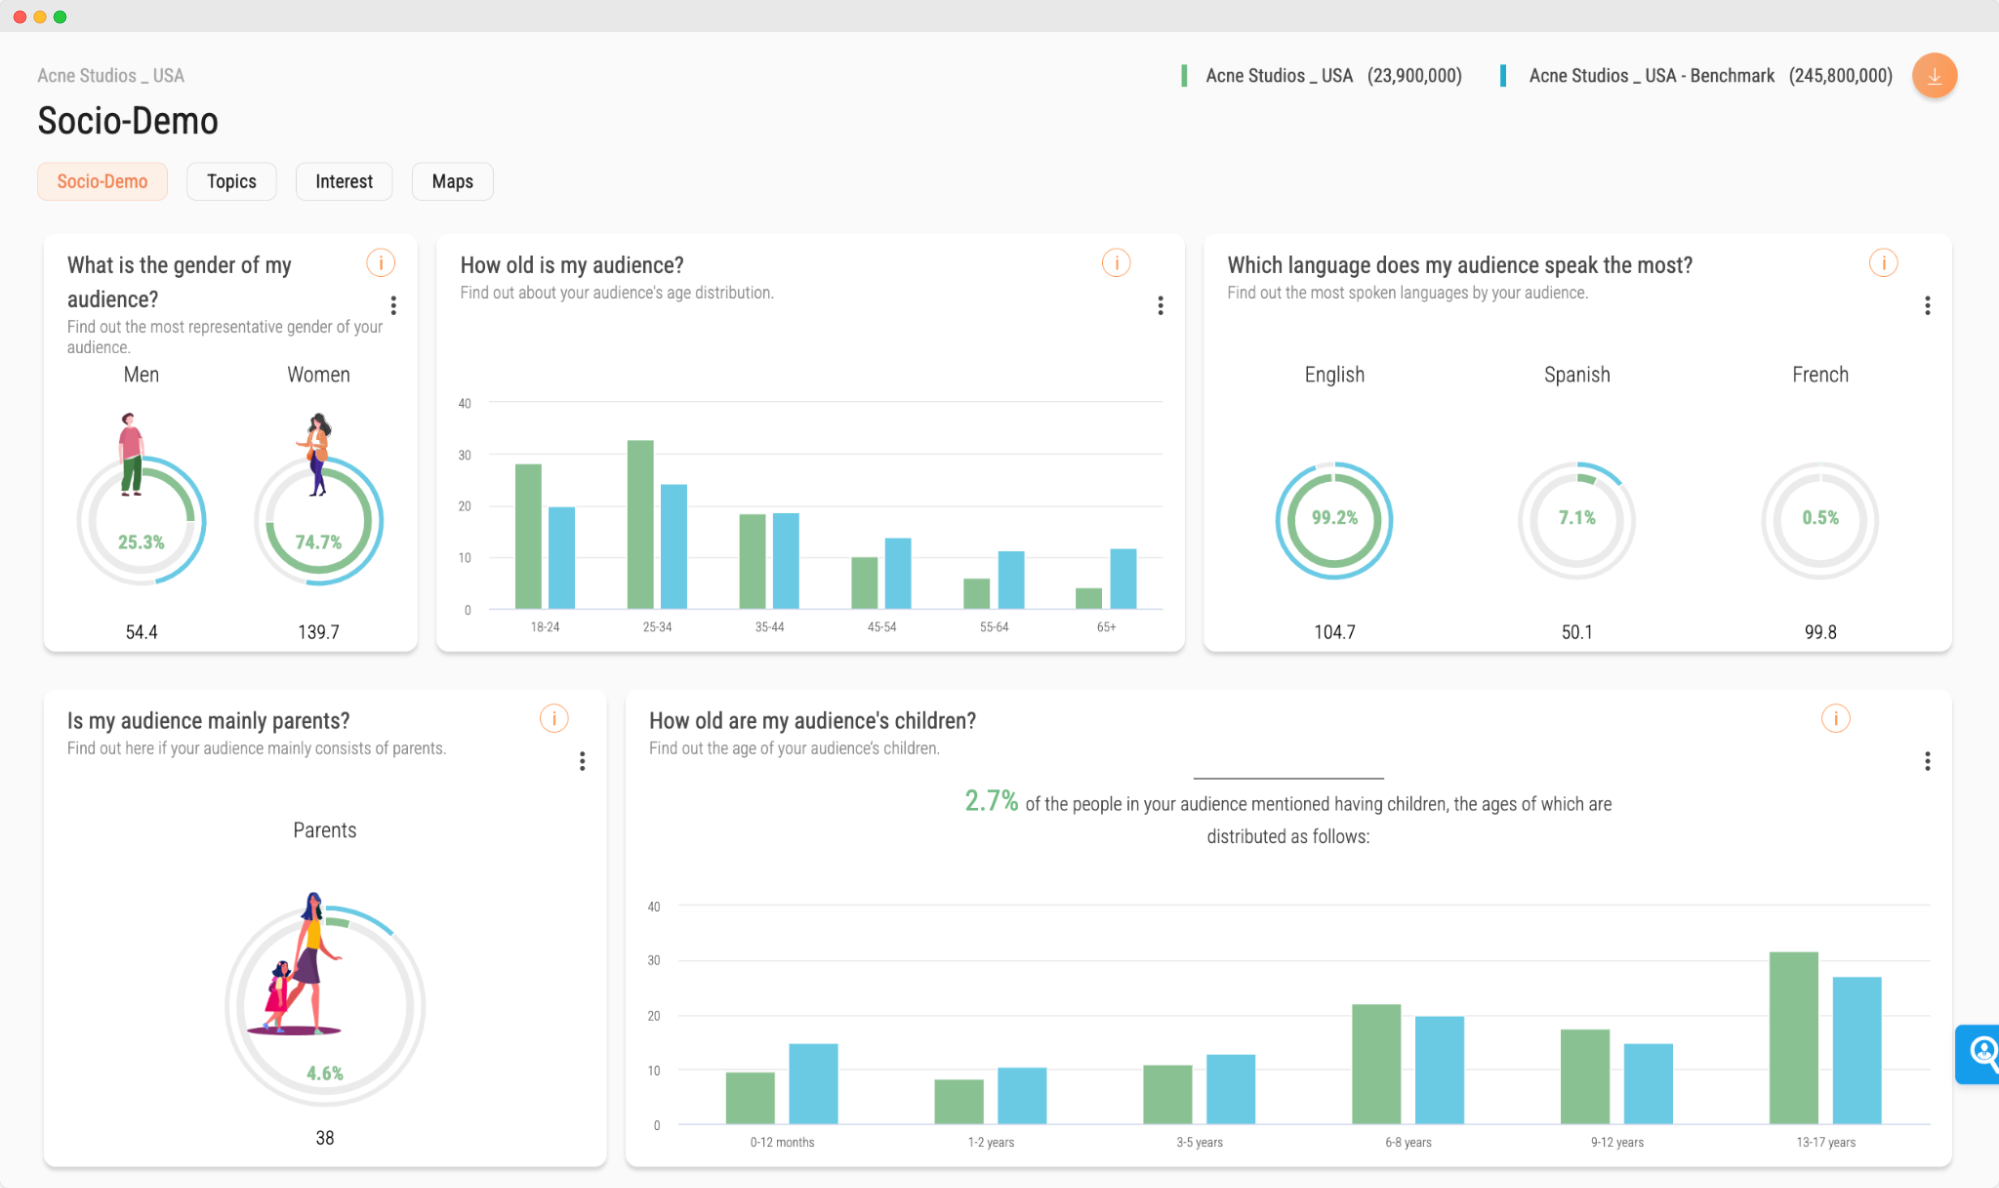The height and width of the screenshot is (1188, 1999).
Task: Click the Men 25.3% gauge
Action: click(141, 520)
